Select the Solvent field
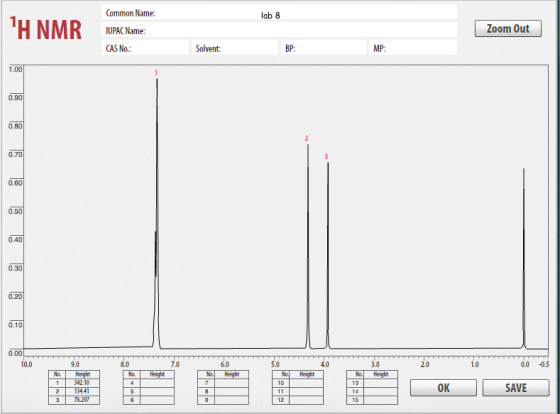 pyautogui.click(x=235, y=48)
